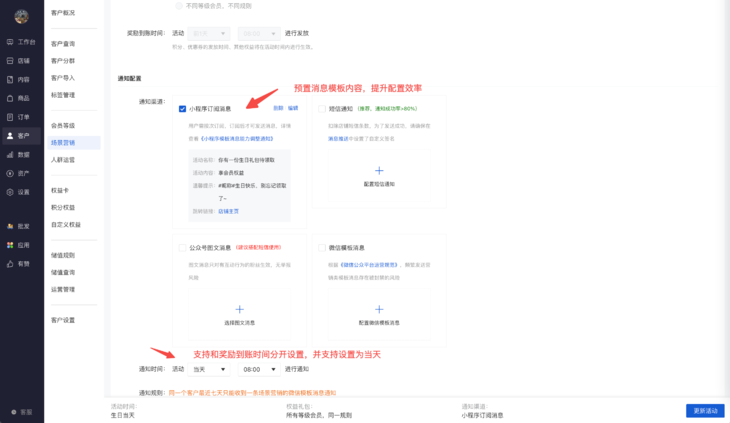Screen dimensions: 730x423
Task: Open 当天 dropdown in 通知时间 row
Action: [x=209, y=369]
